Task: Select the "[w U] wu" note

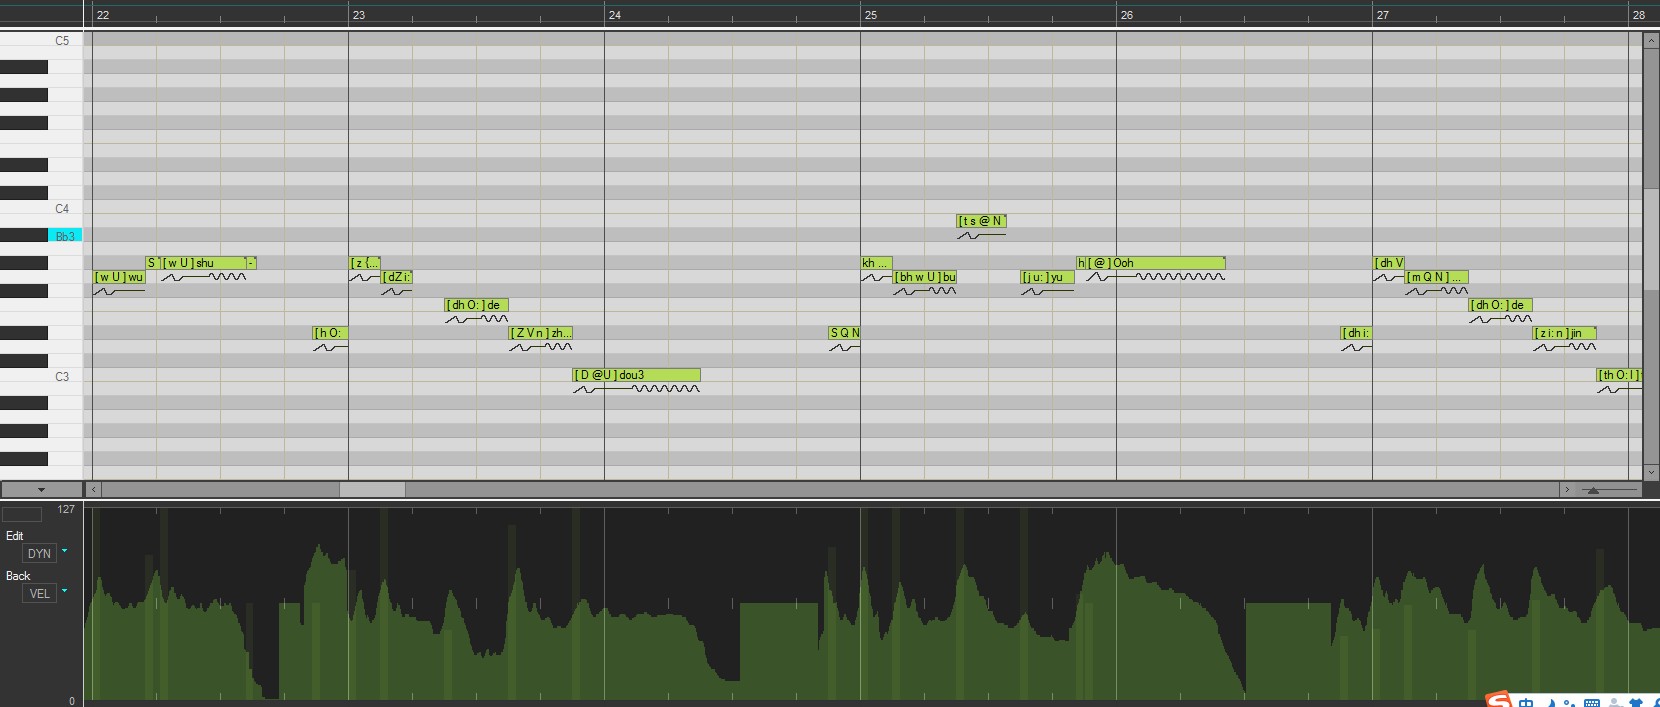Action: click(x=119, y=277)
